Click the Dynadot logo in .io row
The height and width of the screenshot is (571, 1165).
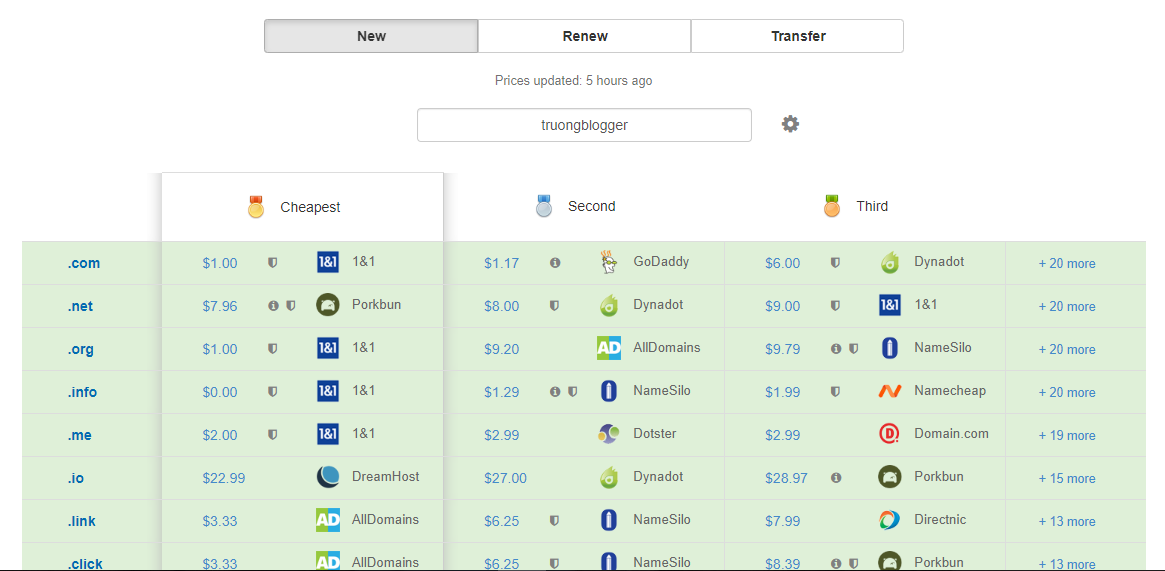609,477
